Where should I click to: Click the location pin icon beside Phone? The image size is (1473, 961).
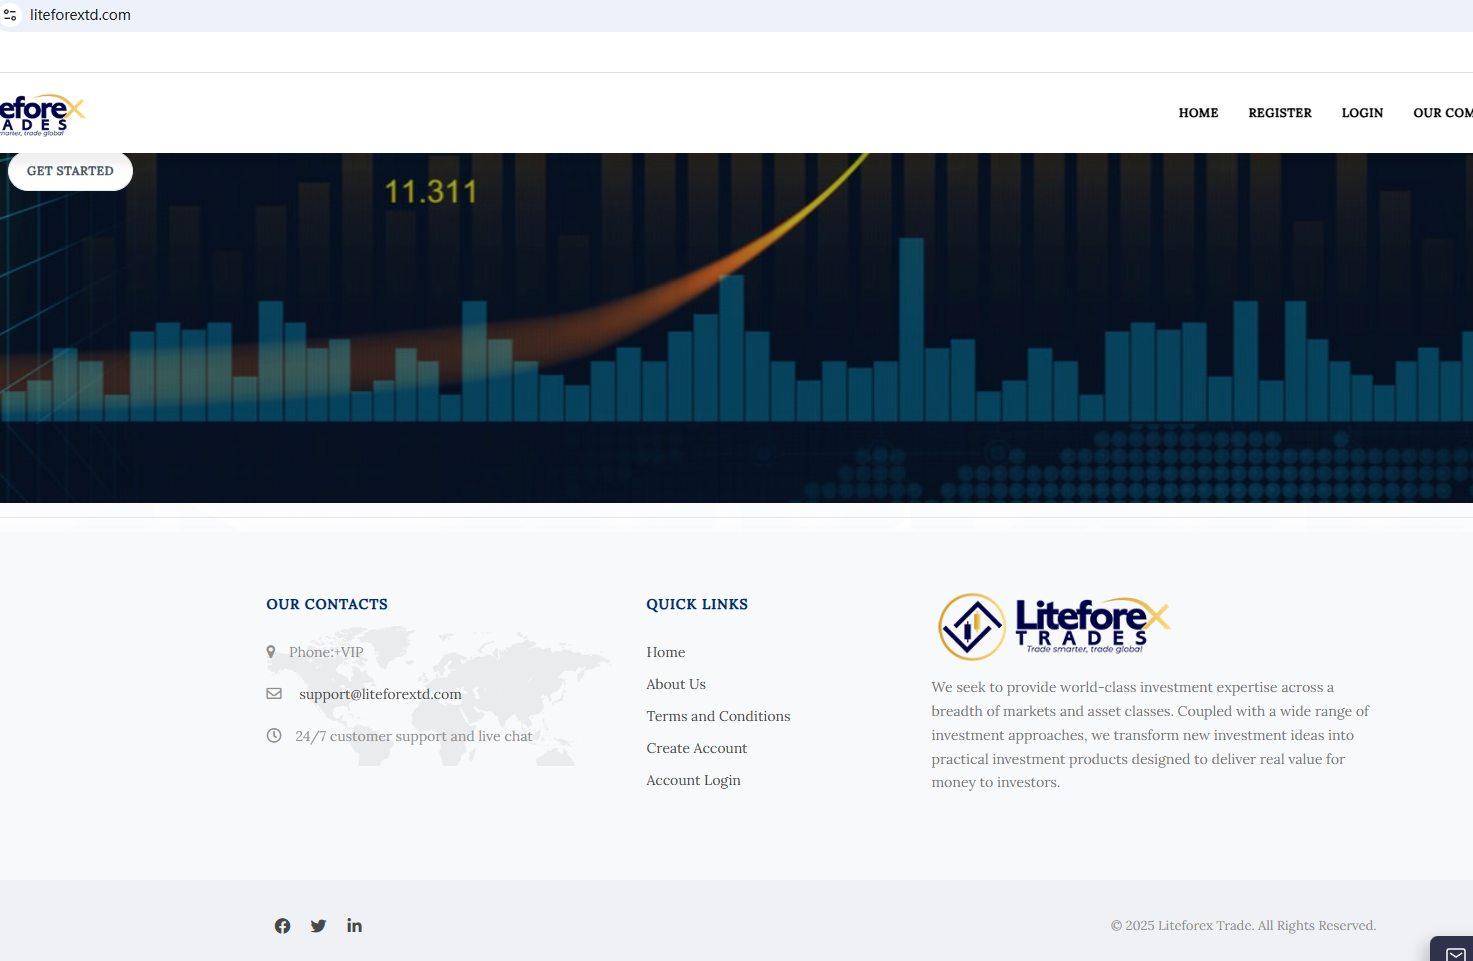[x=271, y=652]
